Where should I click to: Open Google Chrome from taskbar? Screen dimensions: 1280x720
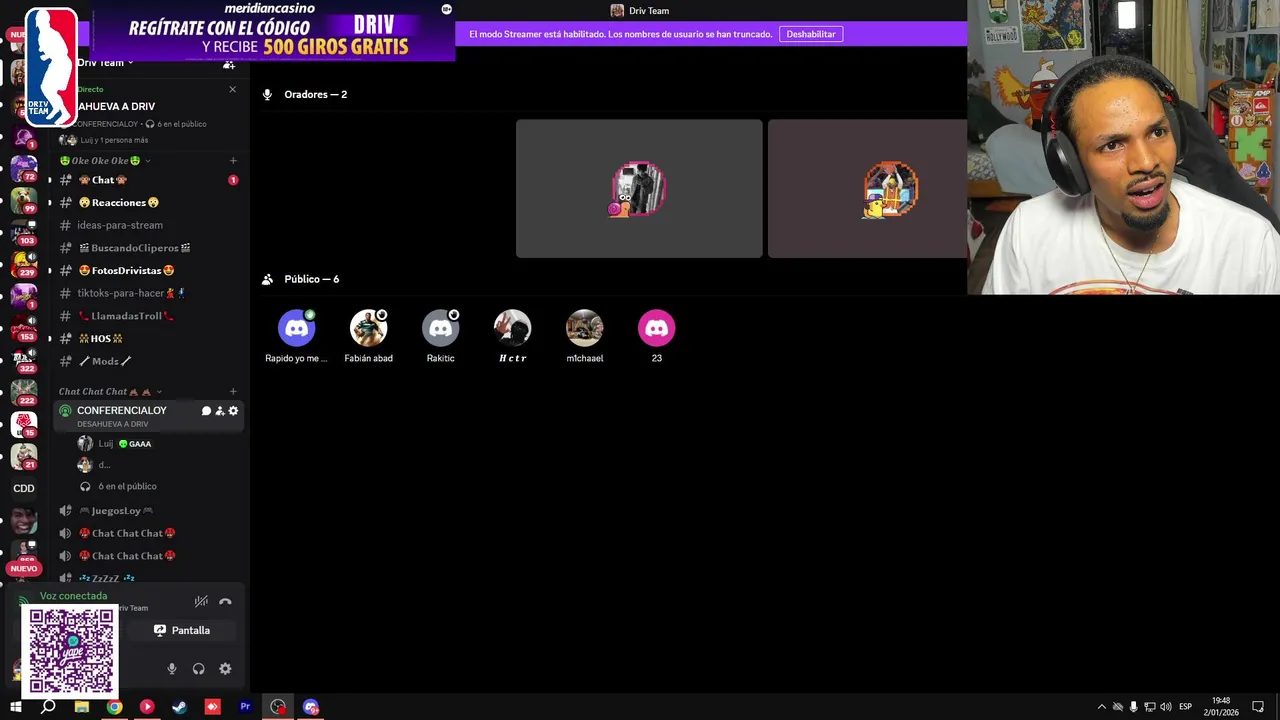tap(115, 707)
